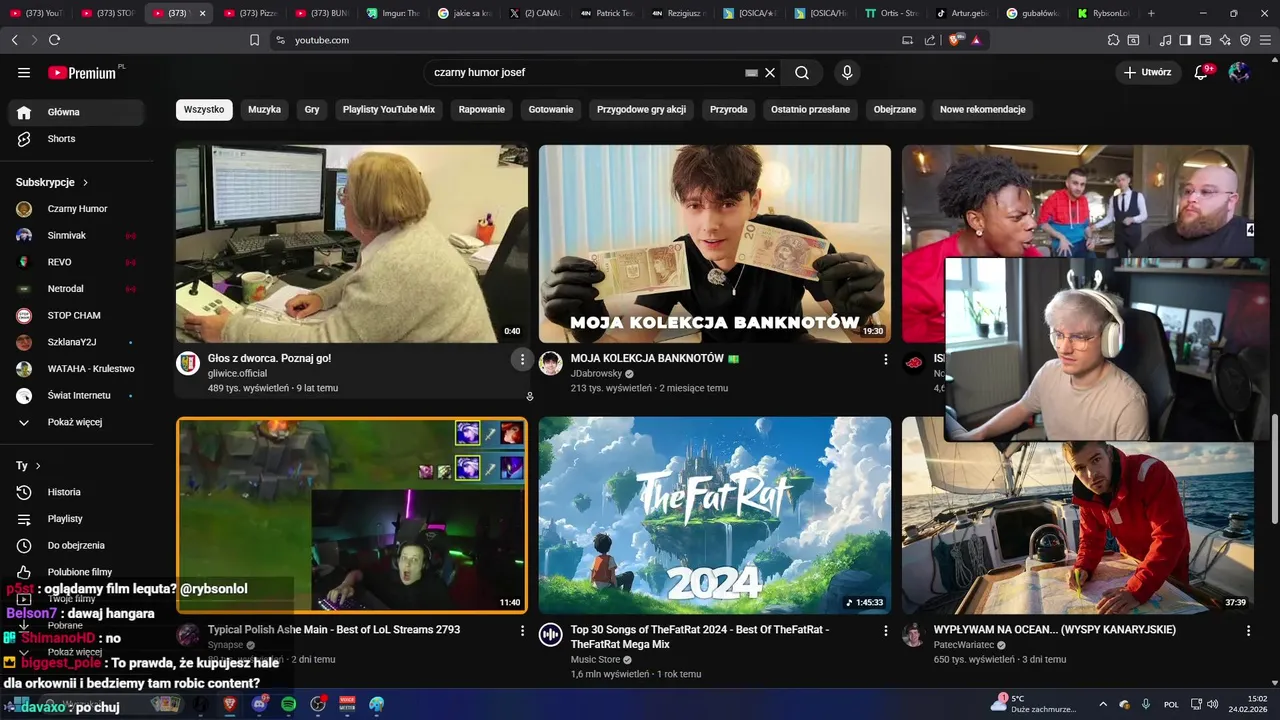Open Świat Internetu subscription channel
Viewport: 1280px width, 720px height.
(78, 395)
